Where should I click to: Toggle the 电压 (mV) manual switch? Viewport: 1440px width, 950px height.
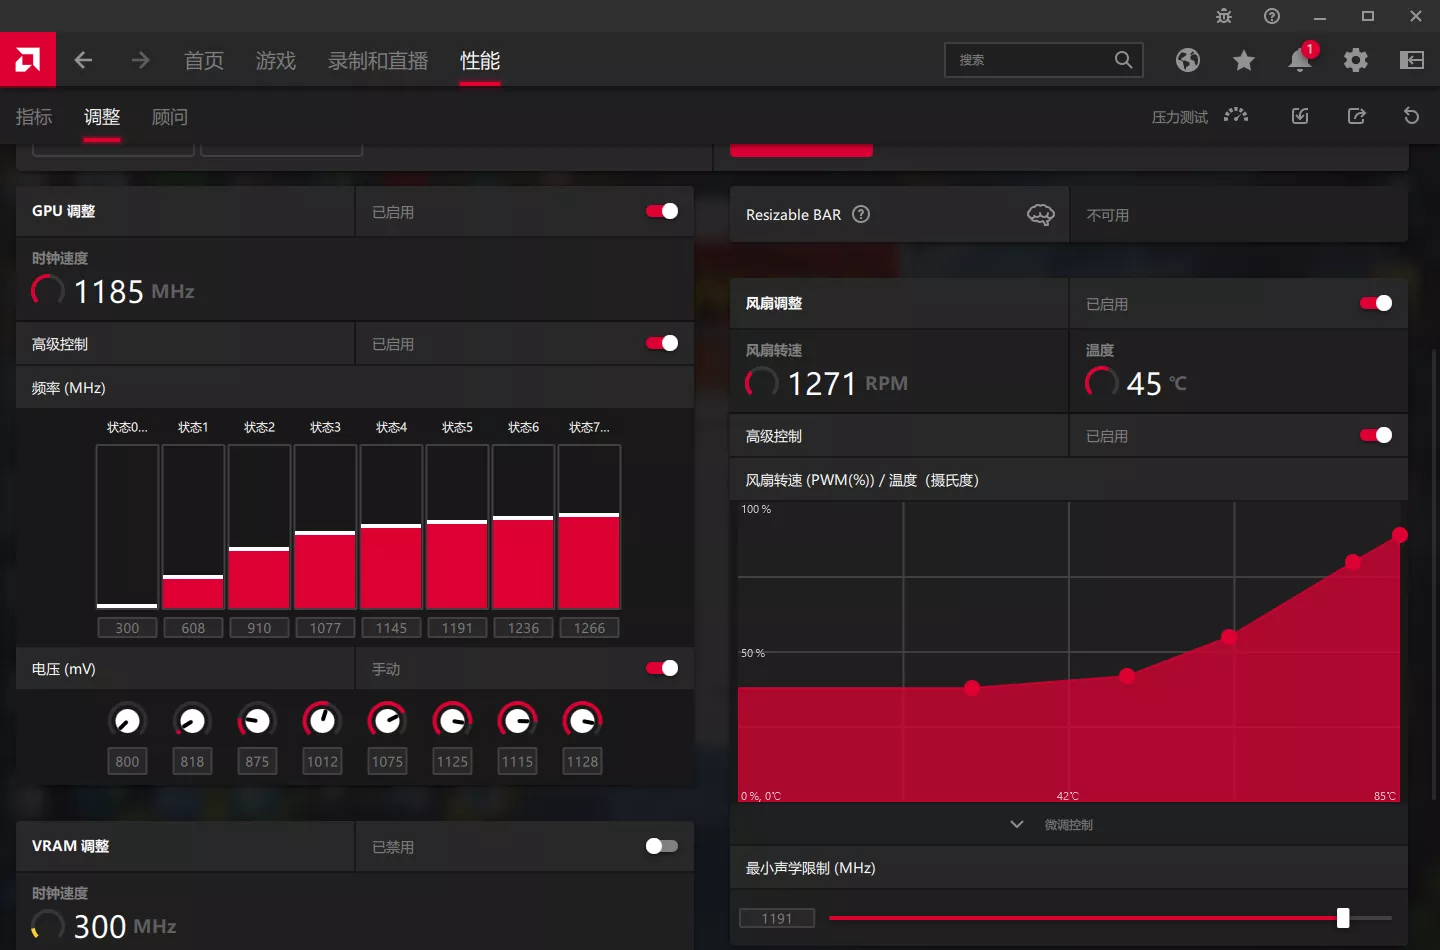click(x=662, y=668)
